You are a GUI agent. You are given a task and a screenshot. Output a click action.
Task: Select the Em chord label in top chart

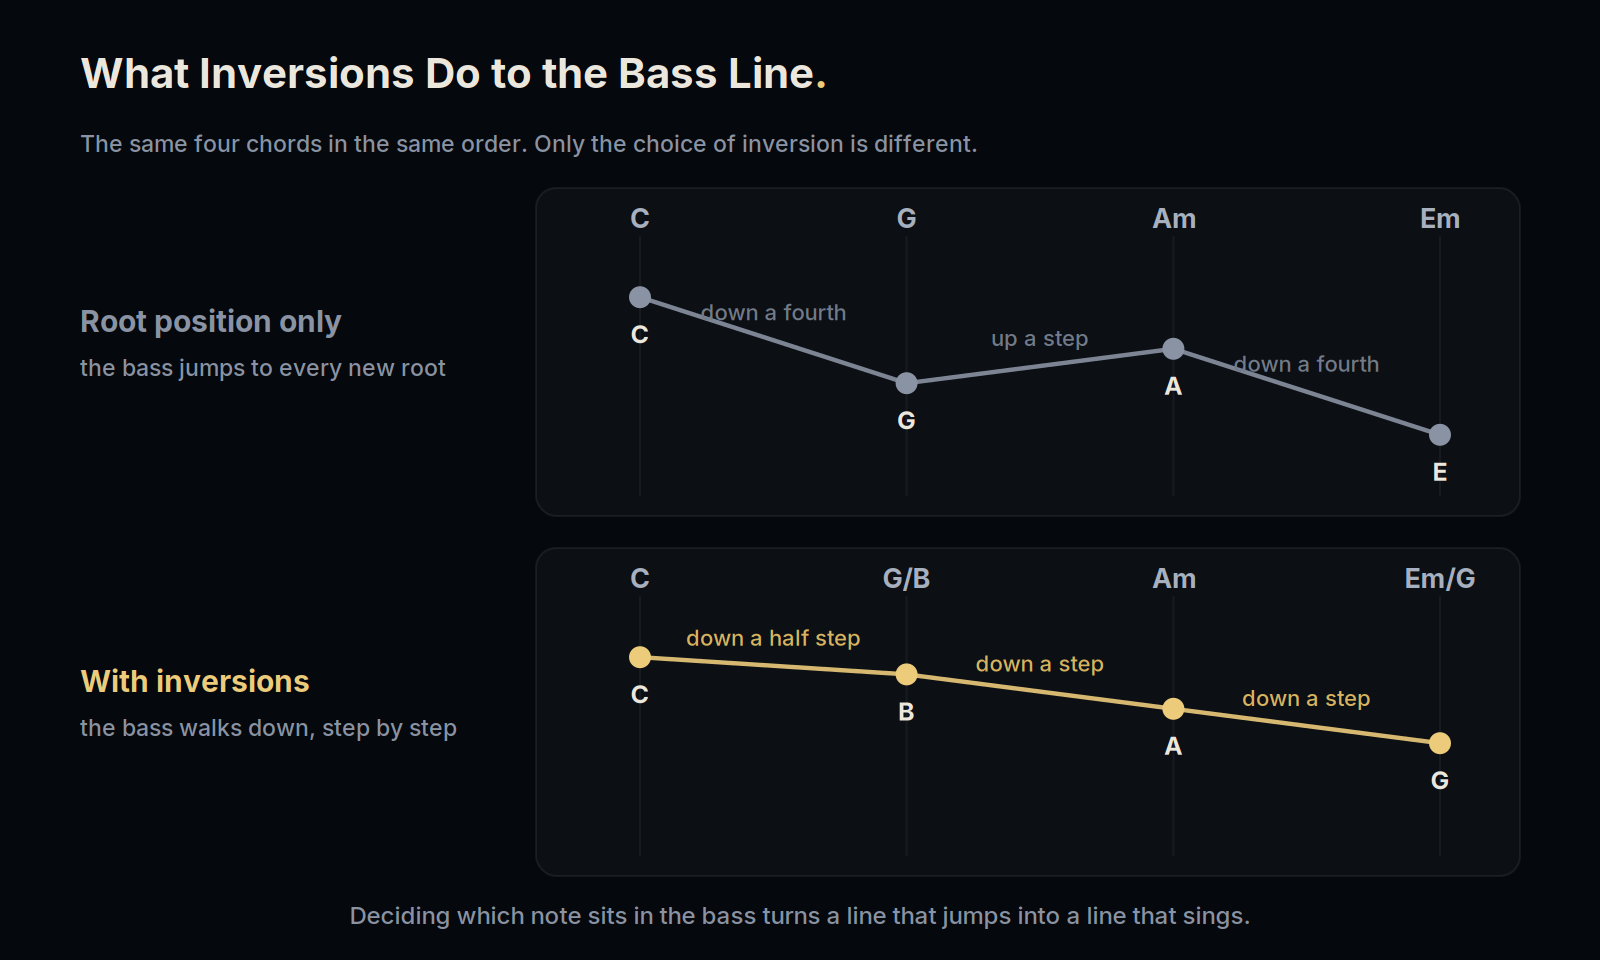1439,219
